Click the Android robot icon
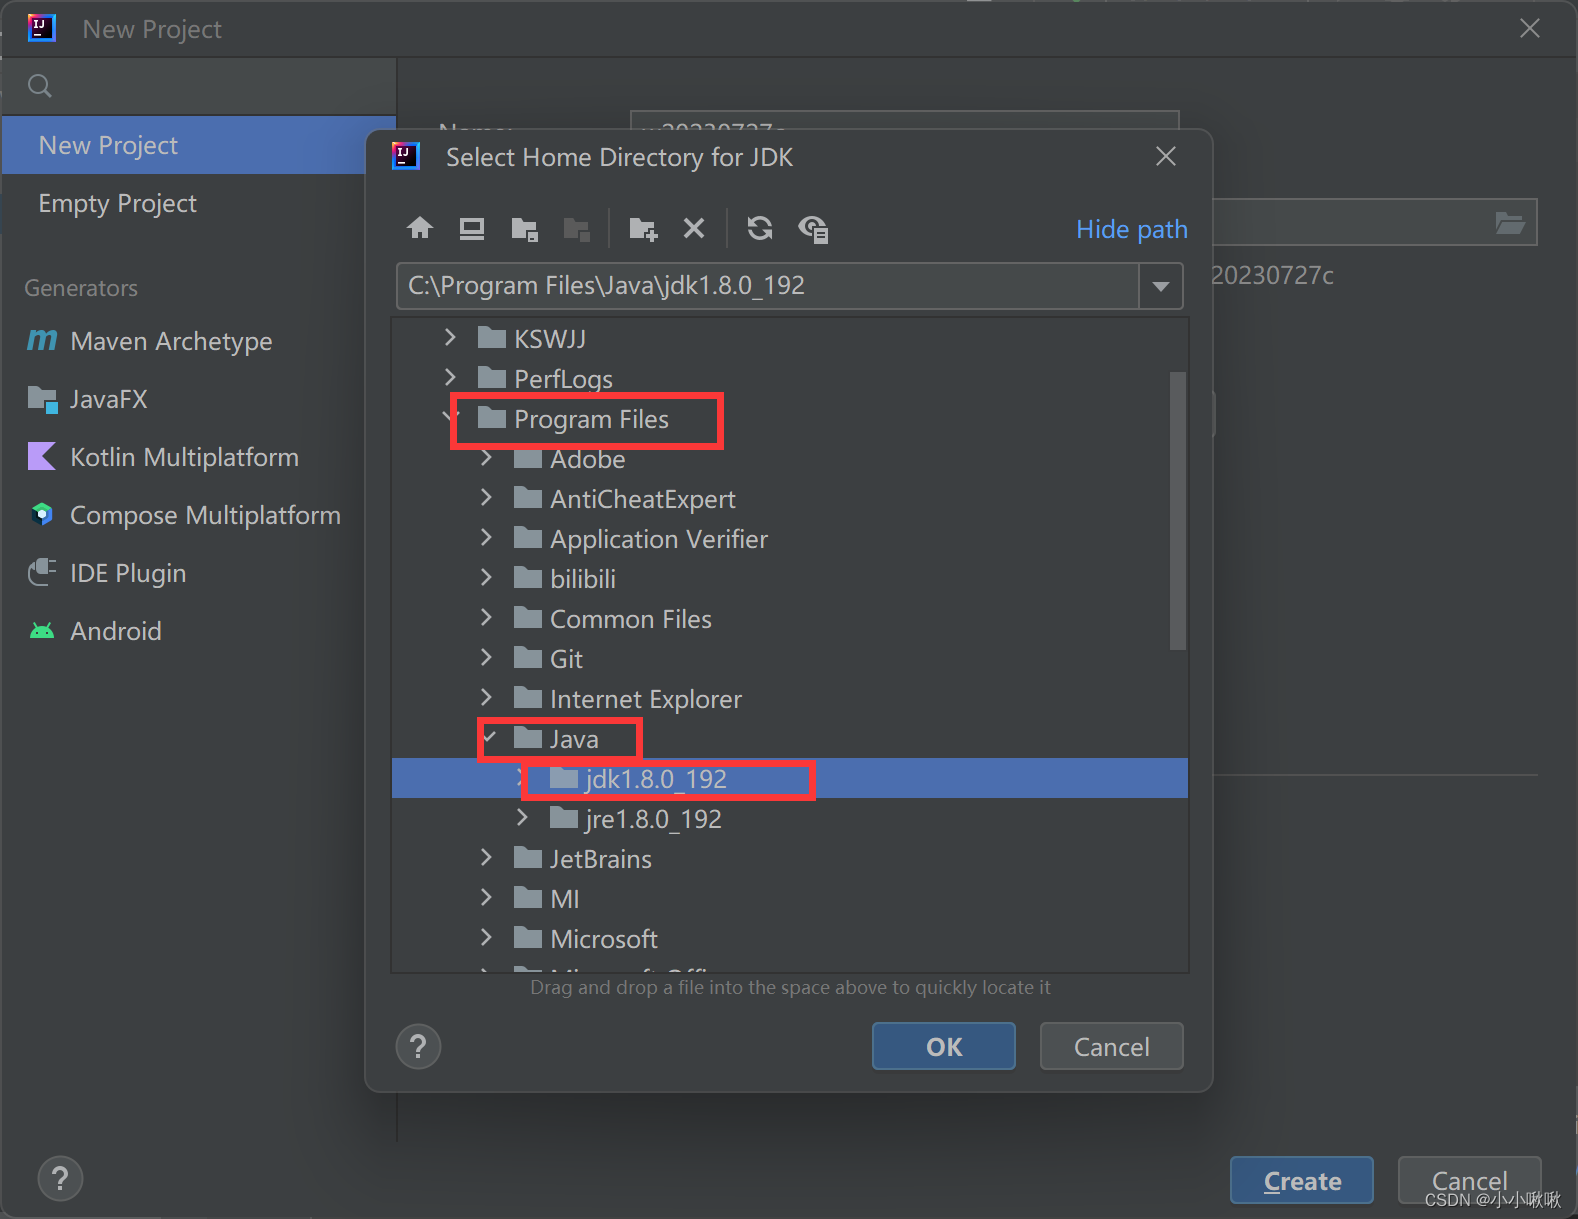 click(42, 631)
